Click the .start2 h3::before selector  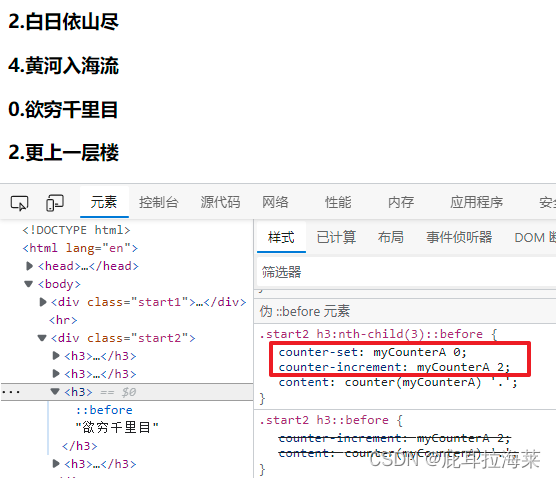tap(324, 420)
